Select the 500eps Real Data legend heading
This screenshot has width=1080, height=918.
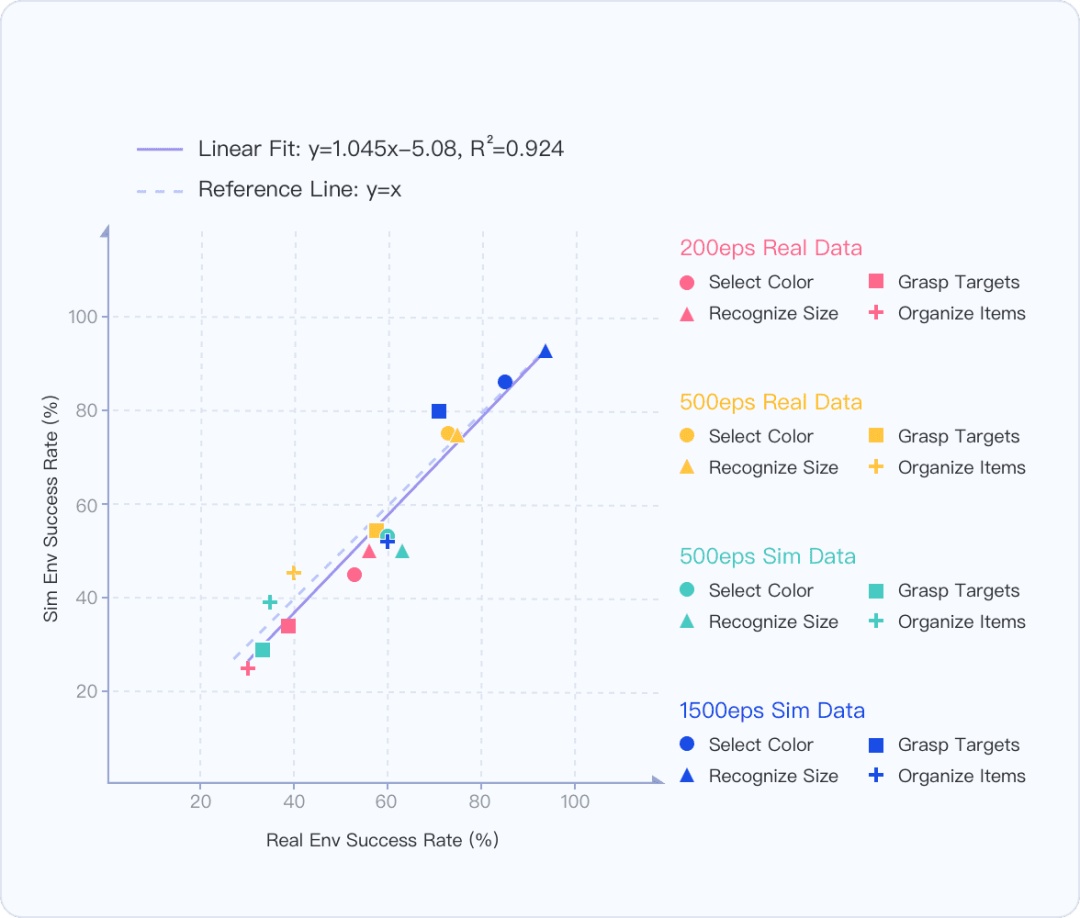(x=770, y=402)
